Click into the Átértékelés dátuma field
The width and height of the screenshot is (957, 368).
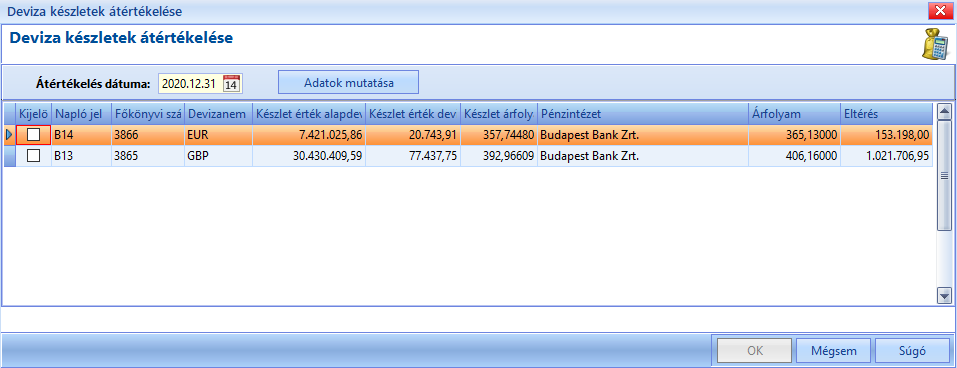click(x=190, y=84)
